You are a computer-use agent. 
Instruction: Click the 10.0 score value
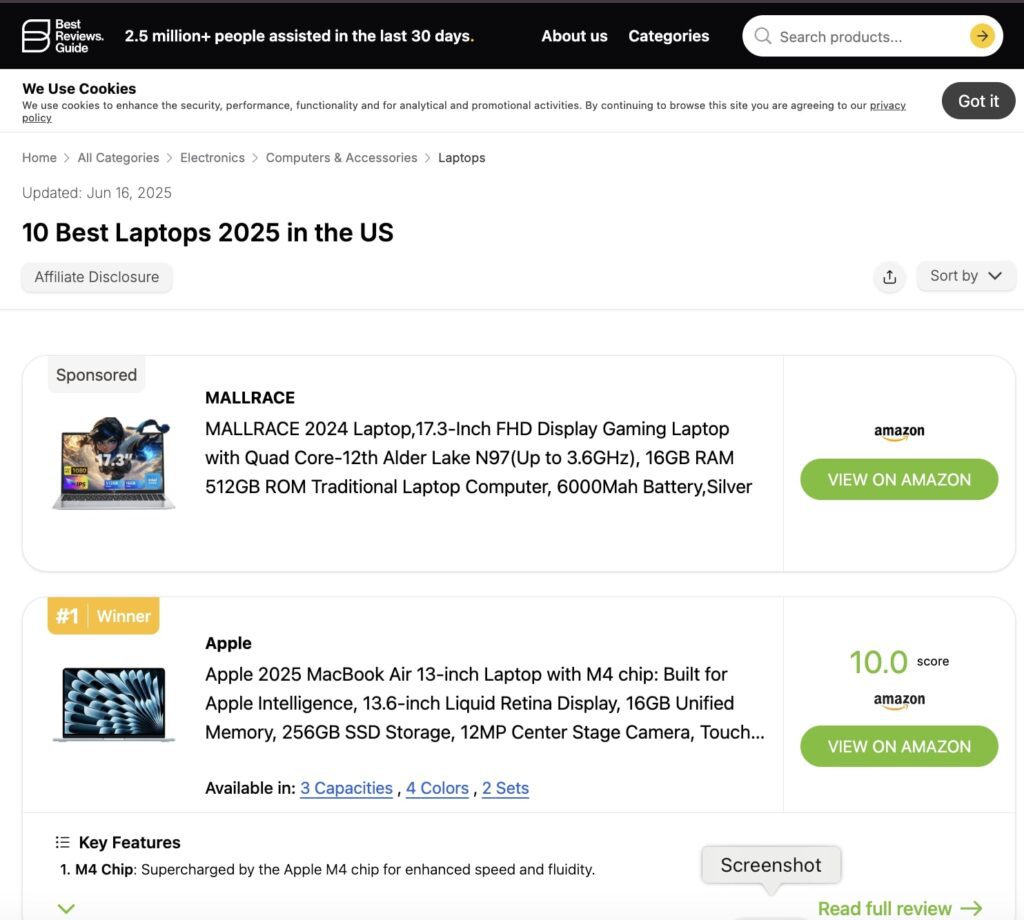[x=878, y=662]
